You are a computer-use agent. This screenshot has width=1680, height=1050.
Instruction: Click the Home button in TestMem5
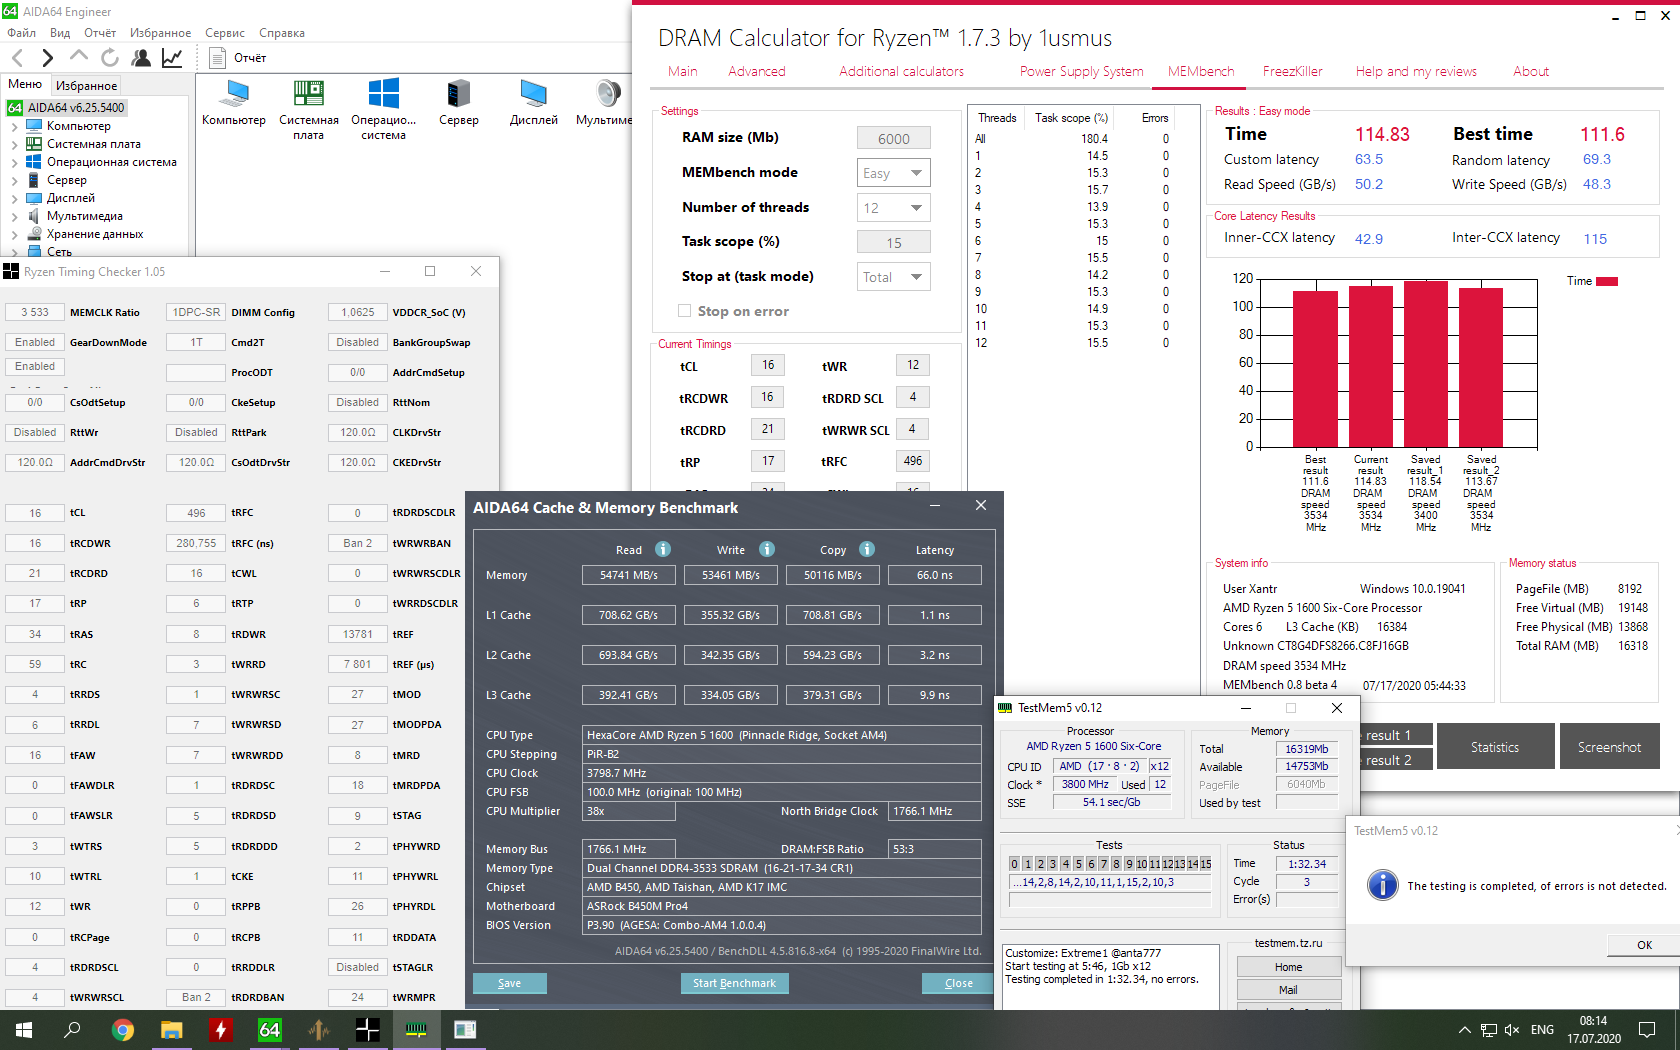point(1288,967)
